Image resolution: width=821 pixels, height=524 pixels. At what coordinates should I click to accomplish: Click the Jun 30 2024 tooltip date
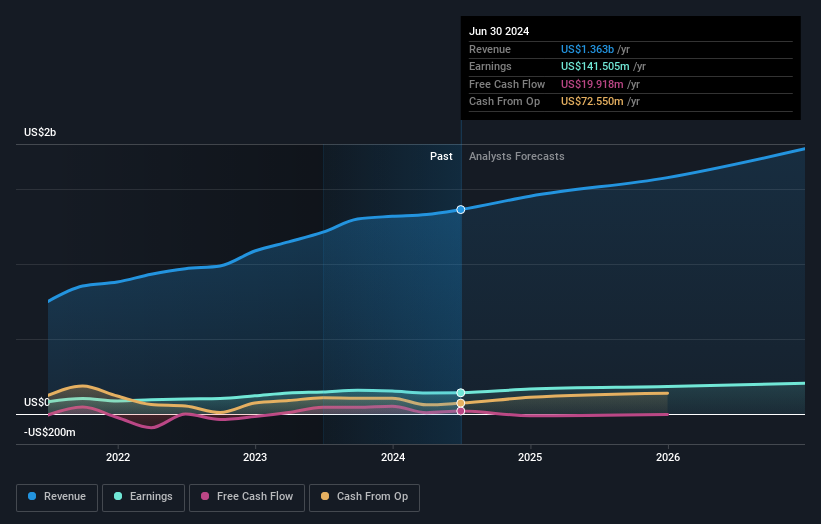[499, 31]
